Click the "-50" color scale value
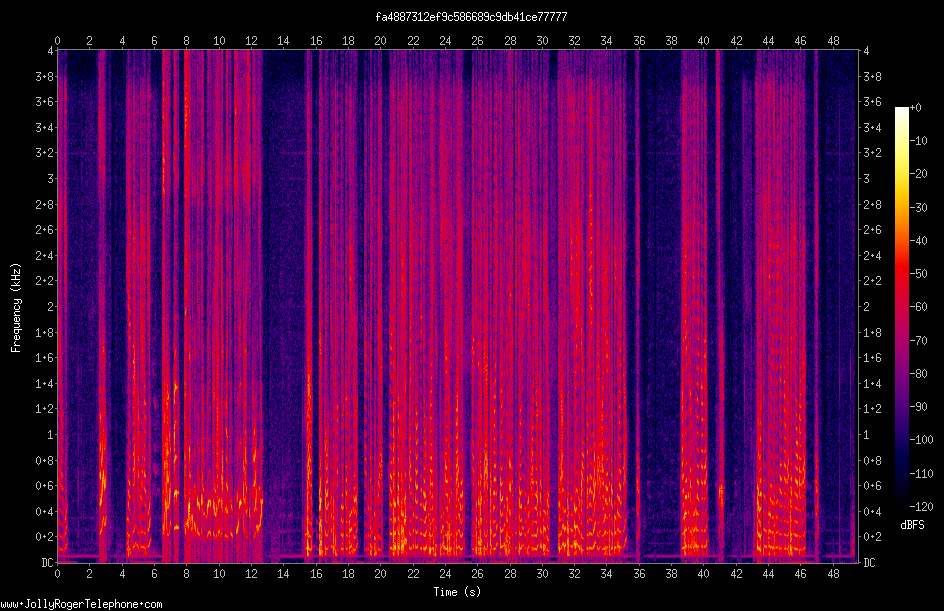 coord(919,274)
